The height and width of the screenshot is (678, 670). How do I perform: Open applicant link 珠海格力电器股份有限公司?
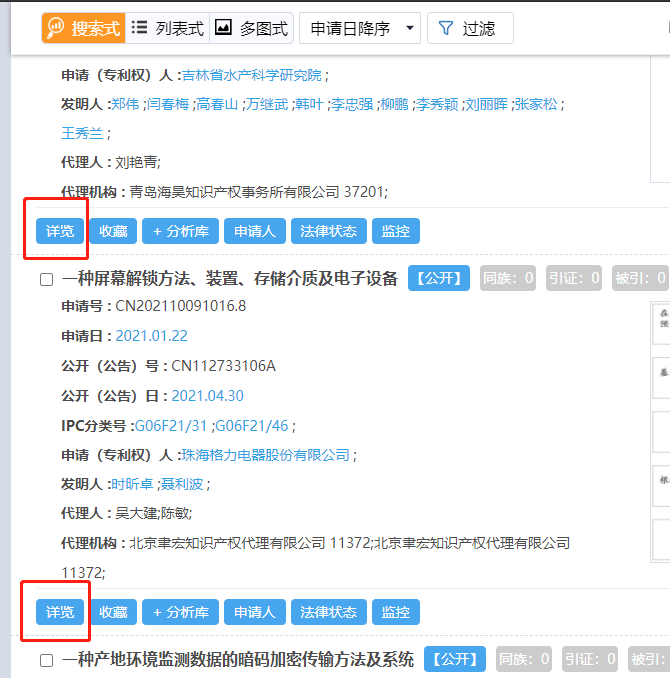[266, 455]
